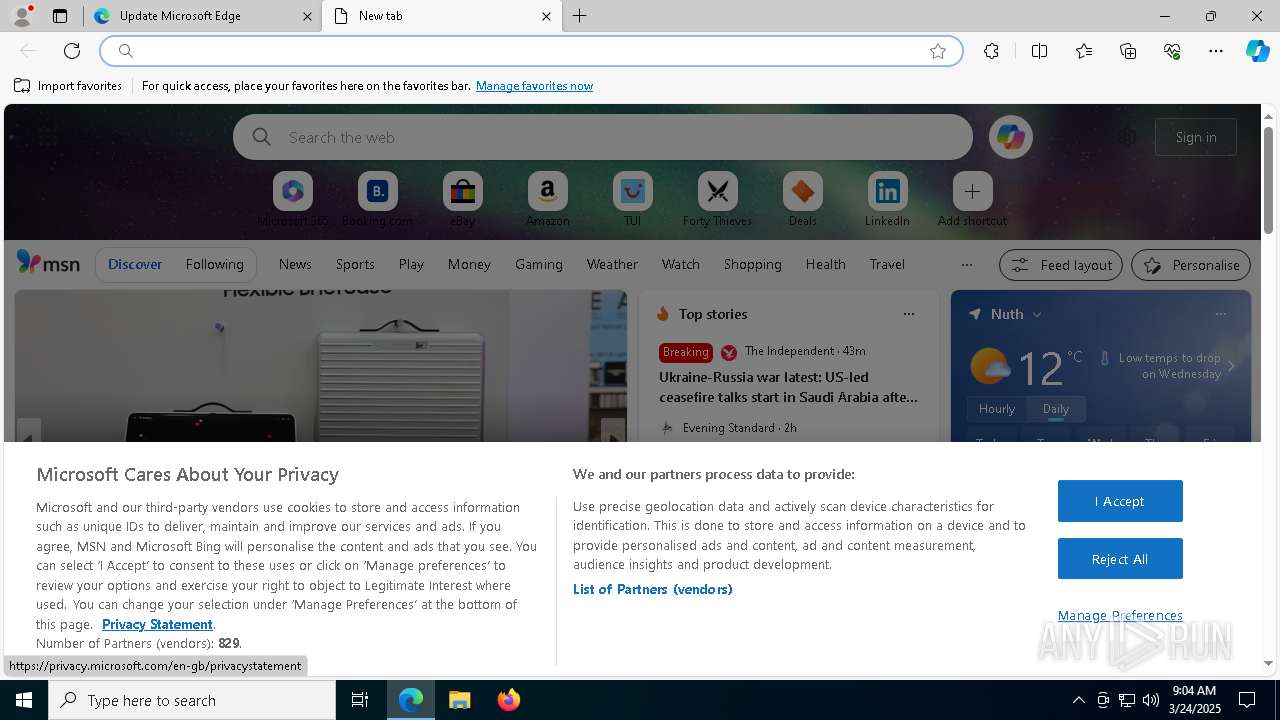Open Browser essentials icon

(1172, 51)
